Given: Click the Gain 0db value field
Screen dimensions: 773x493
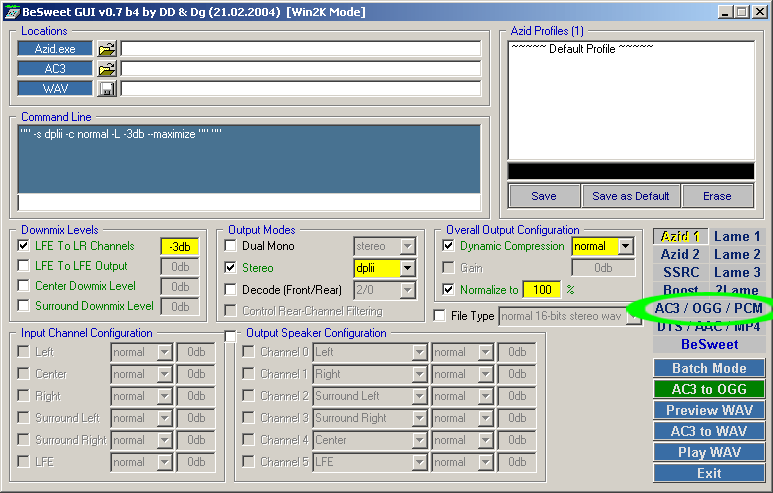Looking at the screenshot, I should tap(603, 268).
